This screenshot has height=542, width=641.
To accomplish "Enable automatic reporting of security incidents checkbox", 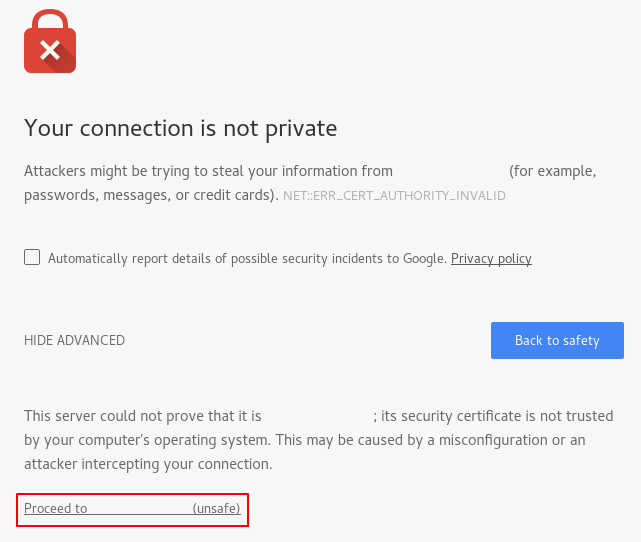I will click(x=32, y=258).
